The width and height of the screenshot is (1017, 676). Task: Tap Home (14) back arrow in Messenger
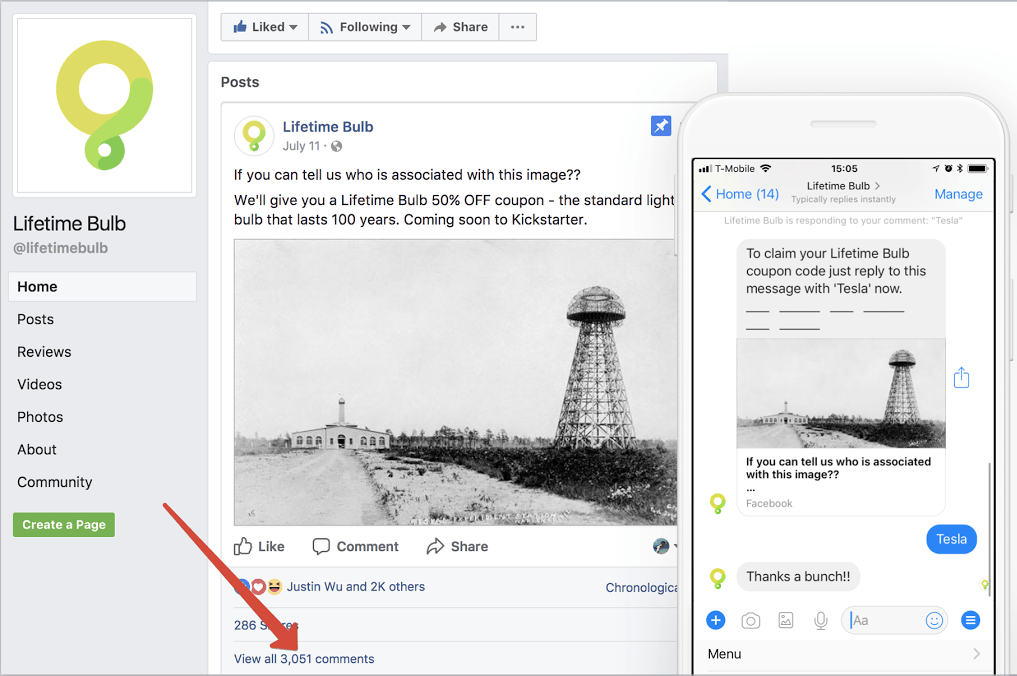(740, 194)
